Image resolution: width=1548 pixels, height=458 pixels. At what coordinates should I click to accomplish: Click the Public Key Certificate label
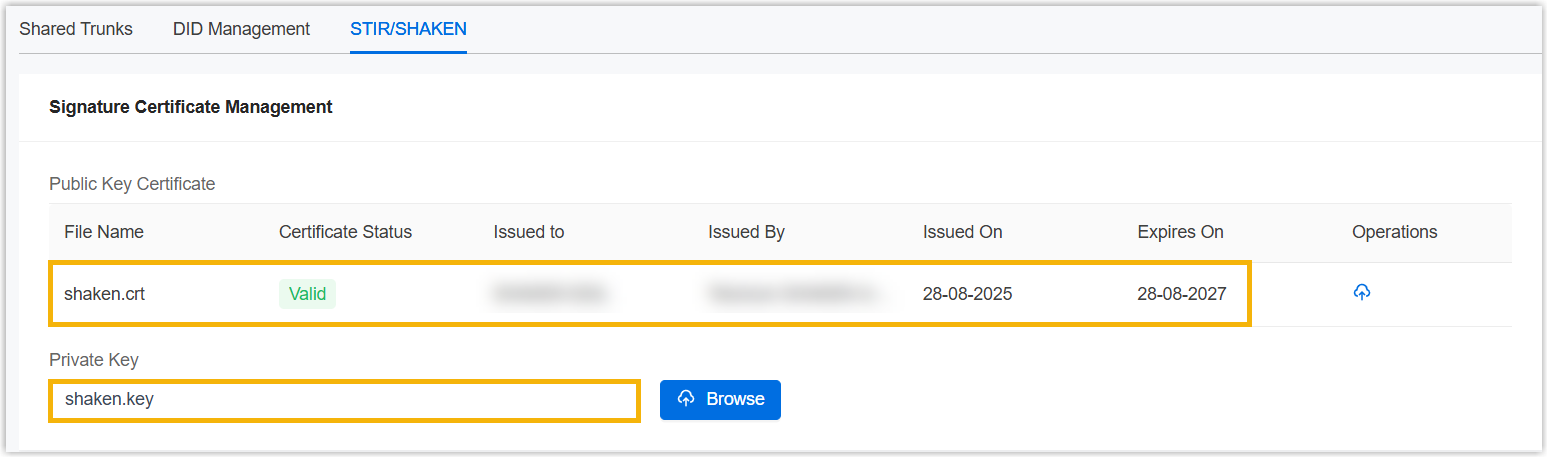(x=132, y=184)
